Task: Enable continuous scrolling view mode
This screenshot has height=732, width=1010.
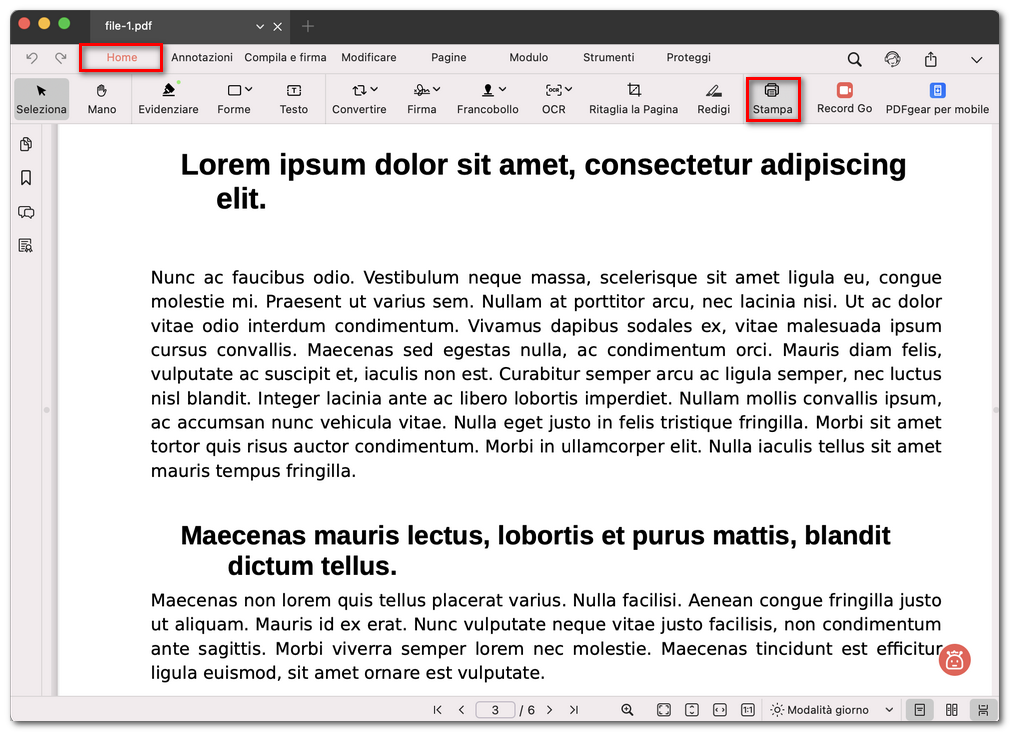Action: (x=983, y=710)
